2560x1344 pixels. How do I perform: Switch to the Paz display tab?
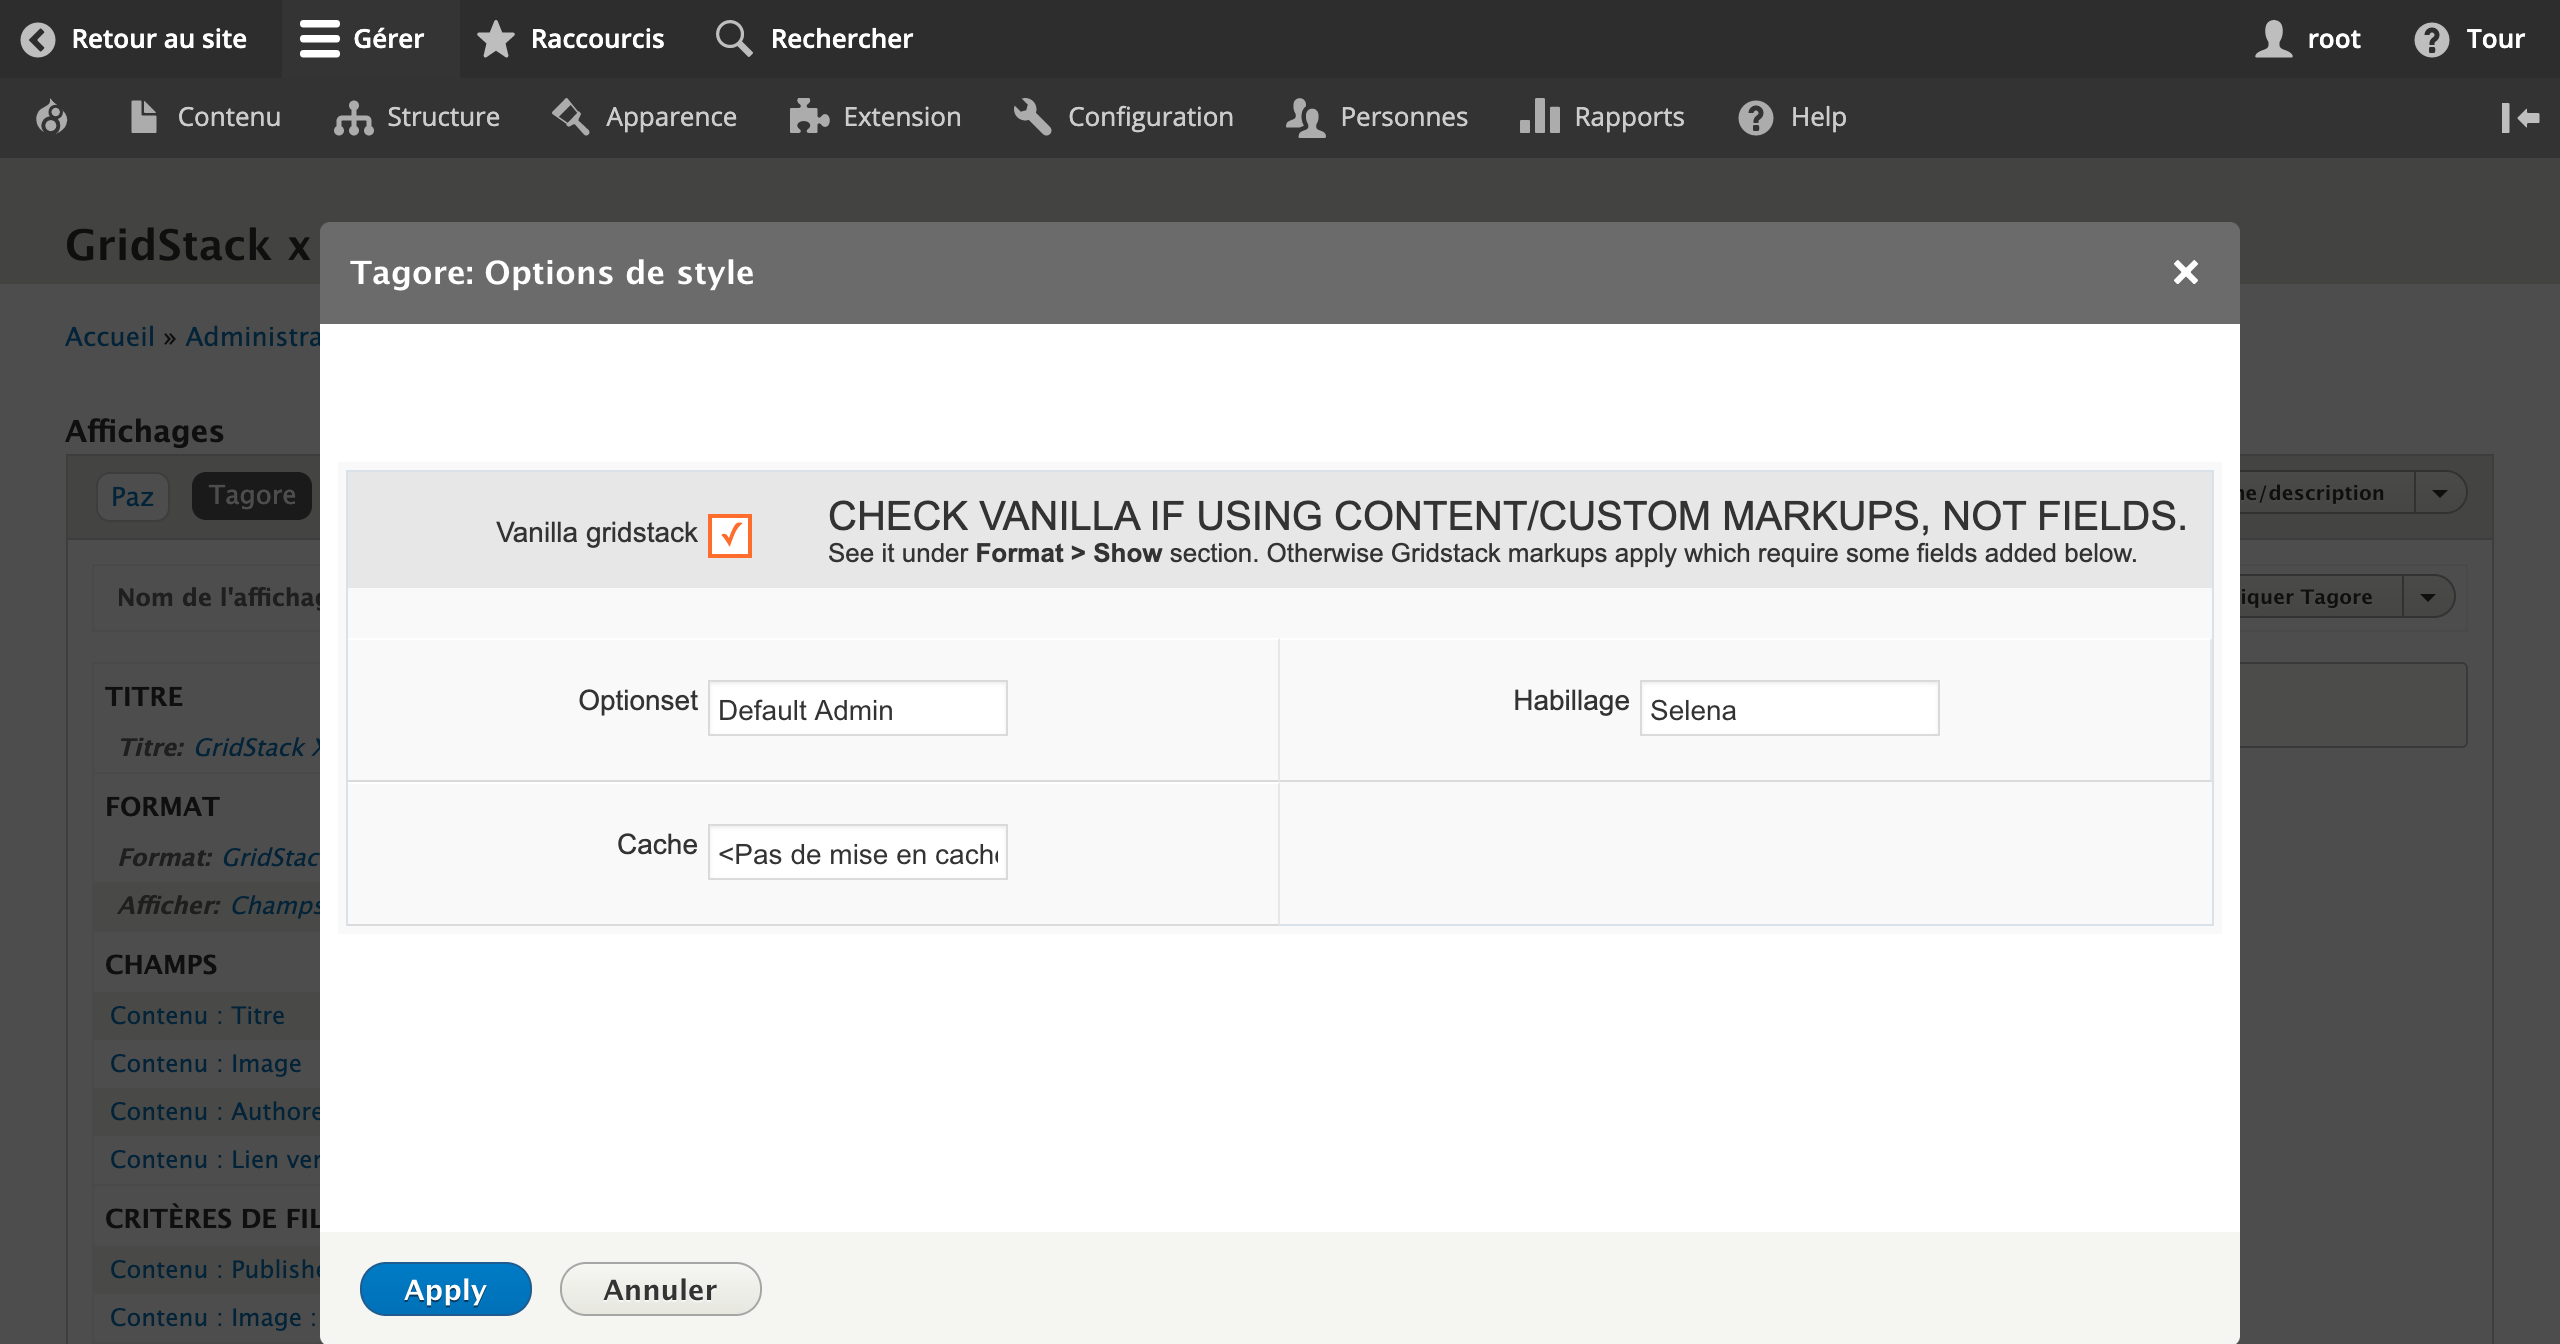pyautogui.click(x=132, y=496)
